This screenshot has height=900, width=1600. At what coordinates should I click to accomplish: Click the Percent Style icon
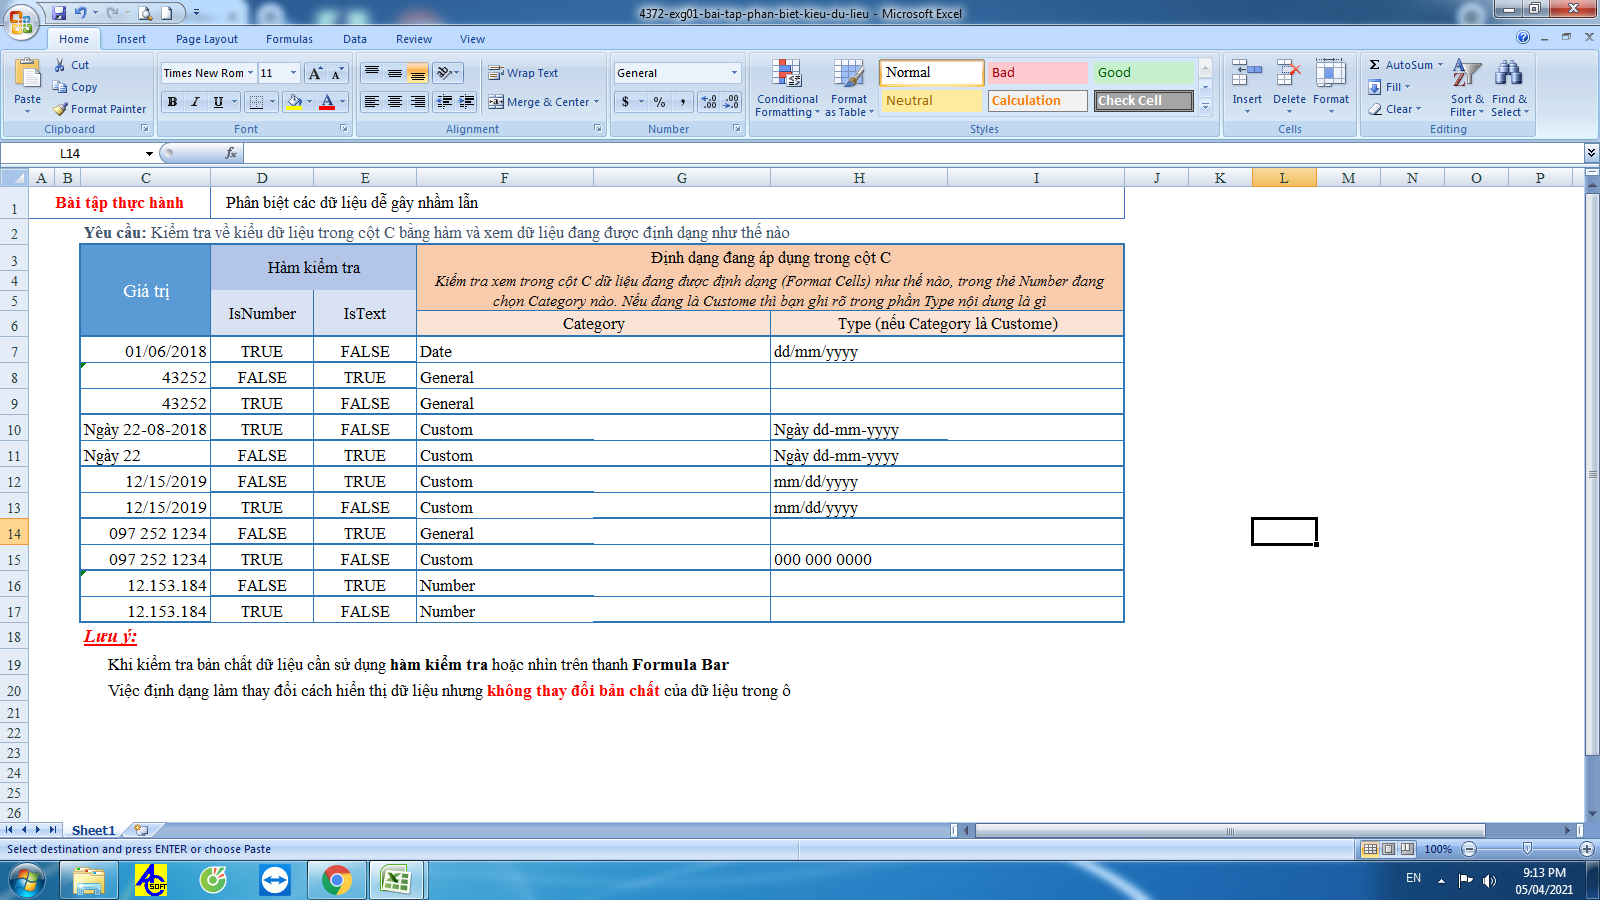point(659,102)
